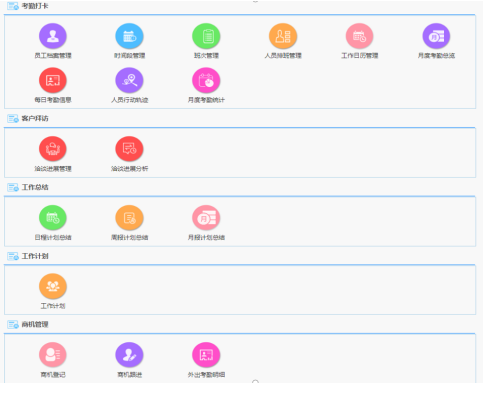Screen dimensions: 483x393
Task: Open 商机登记 pink contact icon
Action: 53,355
